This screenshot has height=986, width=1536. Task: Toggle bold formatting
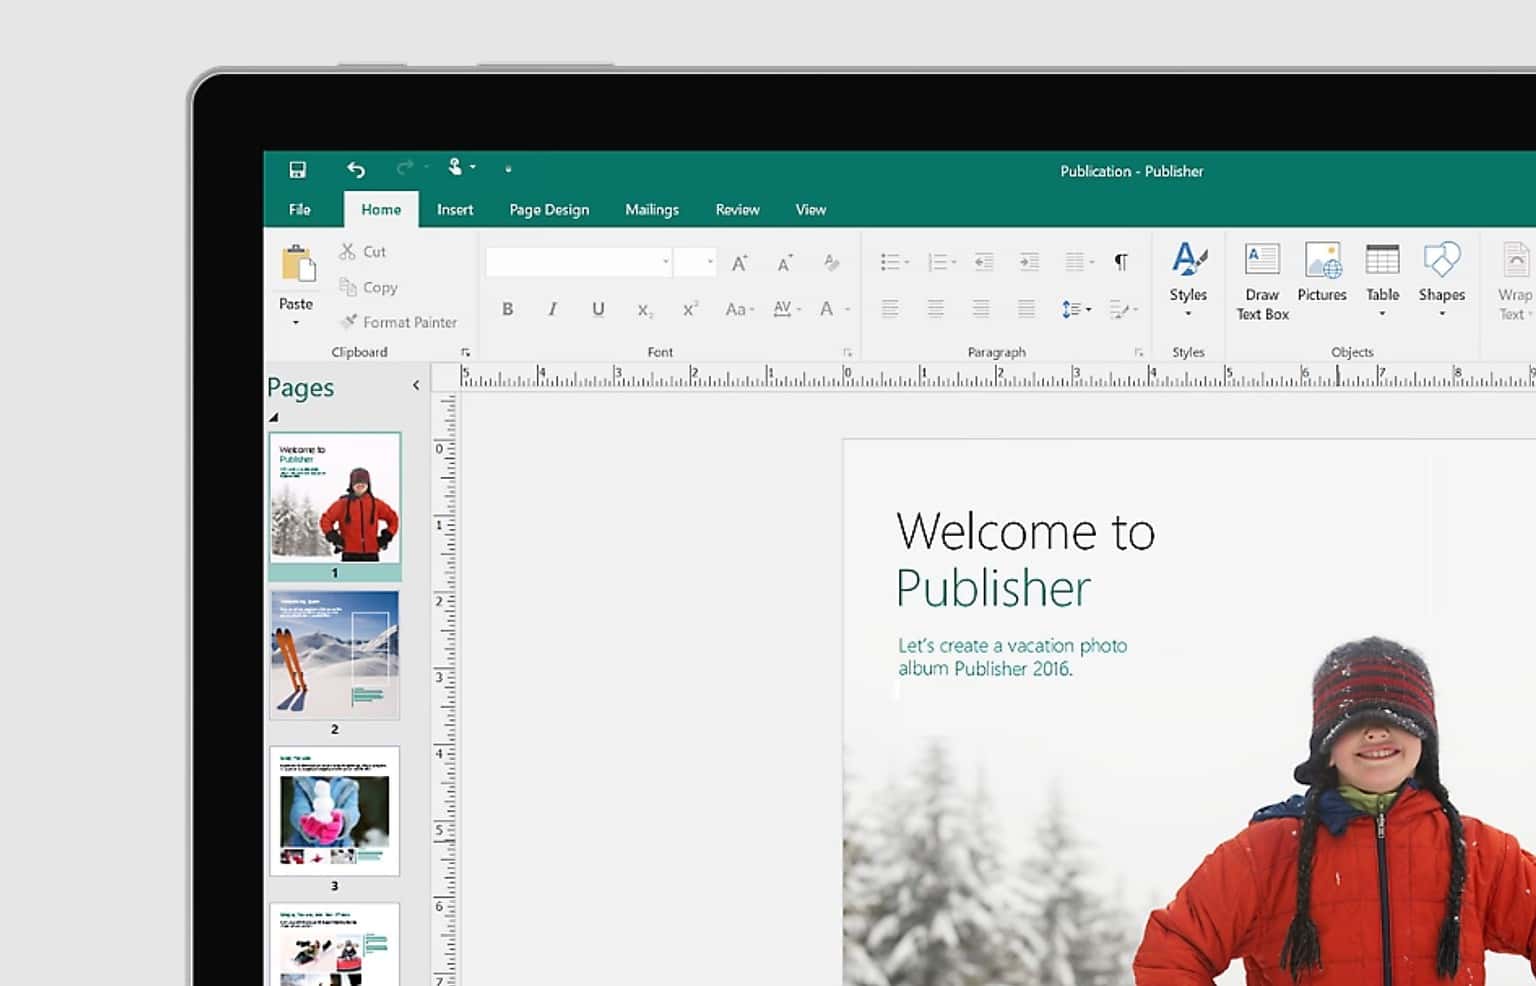[508, 309]
